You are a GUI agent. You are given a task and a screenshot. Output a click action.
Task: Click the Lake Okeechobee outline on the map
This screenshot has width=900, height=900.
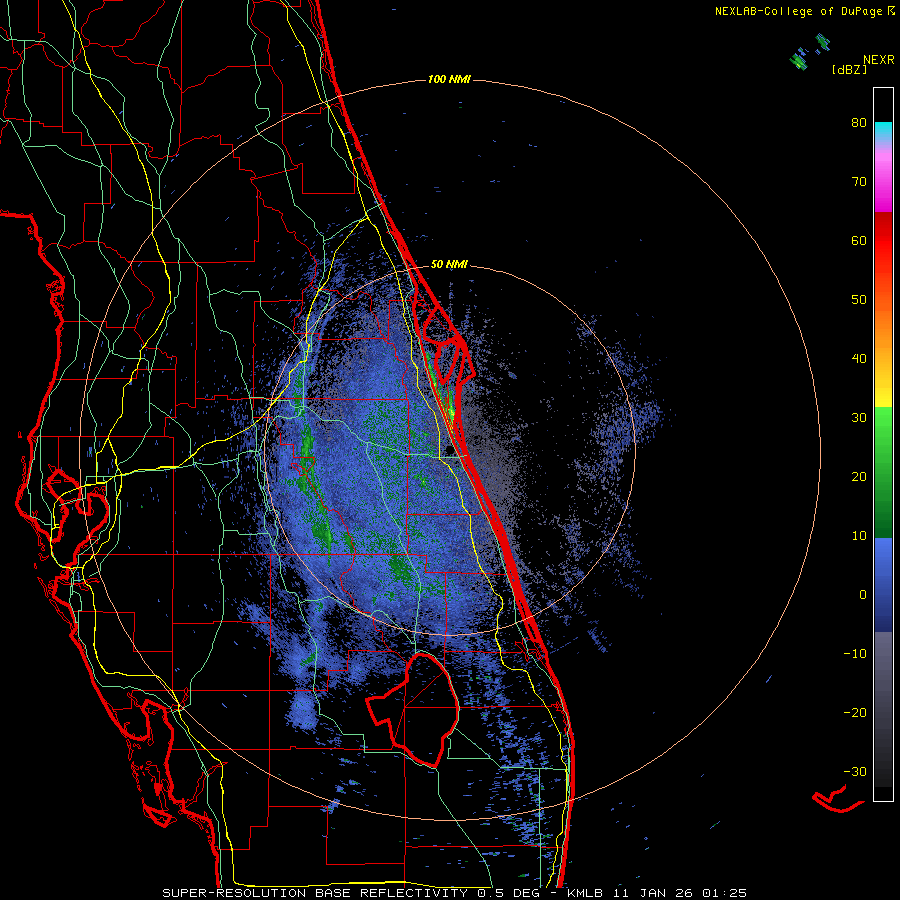click(x=414, y=708)
